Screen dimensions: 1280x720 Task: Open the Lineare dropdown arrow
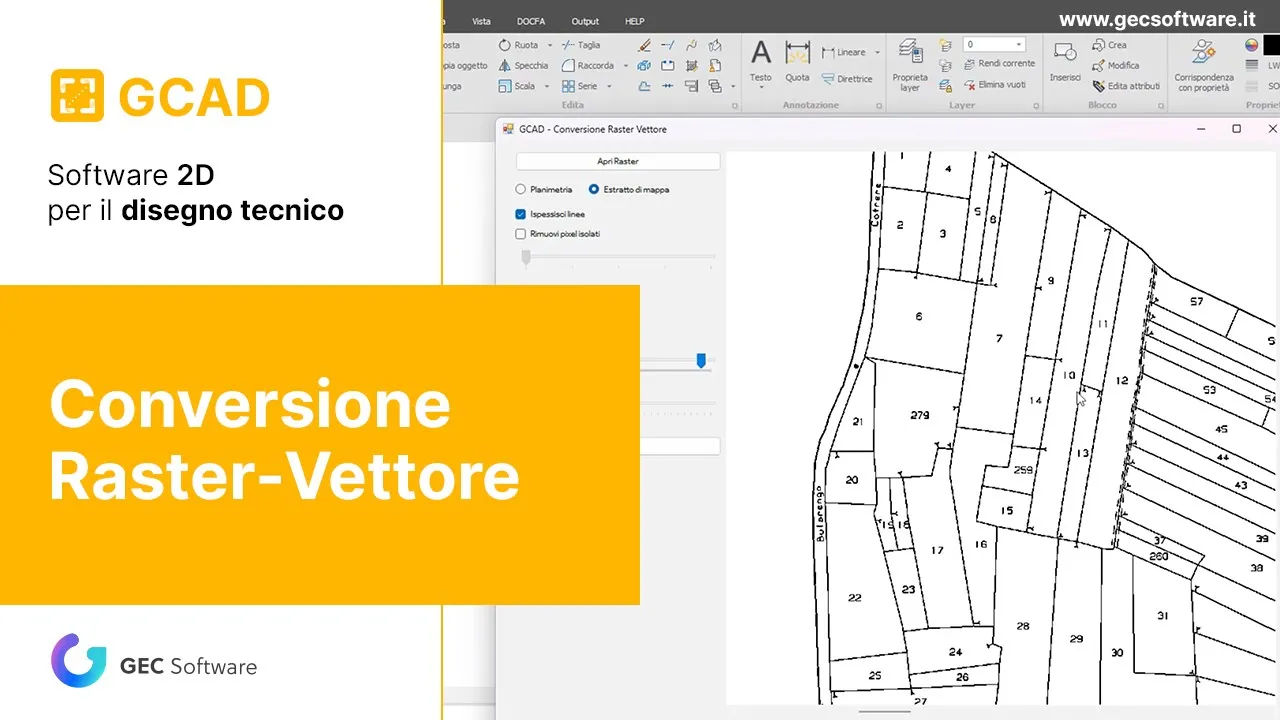877,52
